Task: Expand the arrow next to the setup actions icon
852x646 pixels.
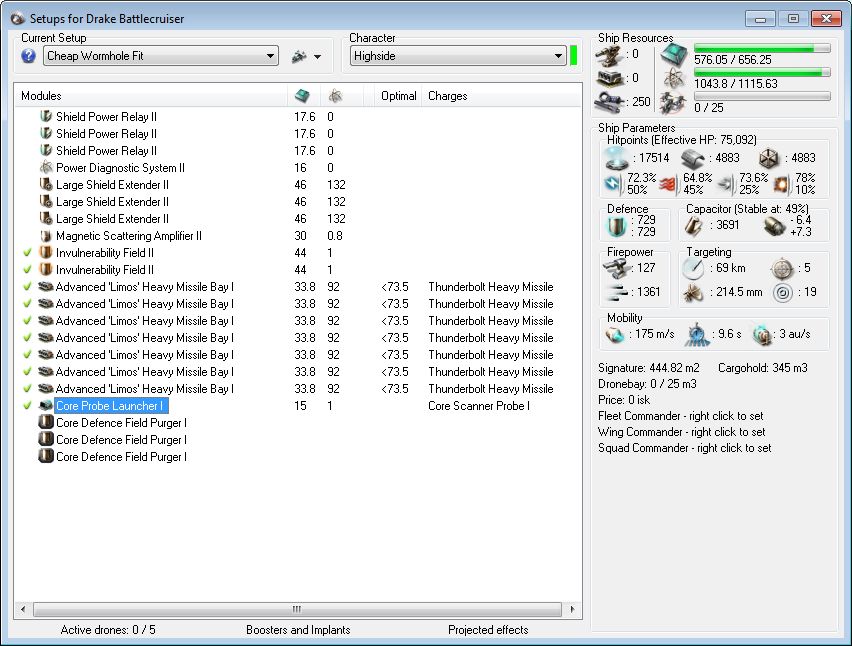Action: pos(318,57)
